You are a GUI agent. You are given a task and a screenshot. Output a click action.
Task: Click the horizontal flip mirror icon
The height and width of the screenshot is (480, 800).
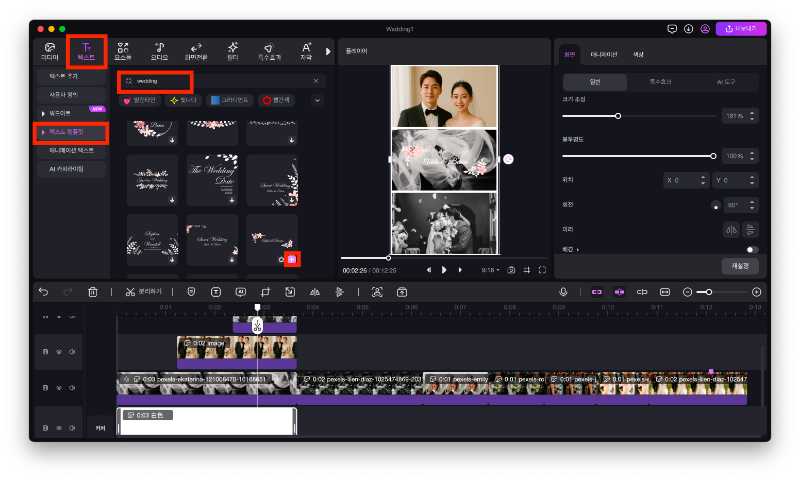[730, 229]
